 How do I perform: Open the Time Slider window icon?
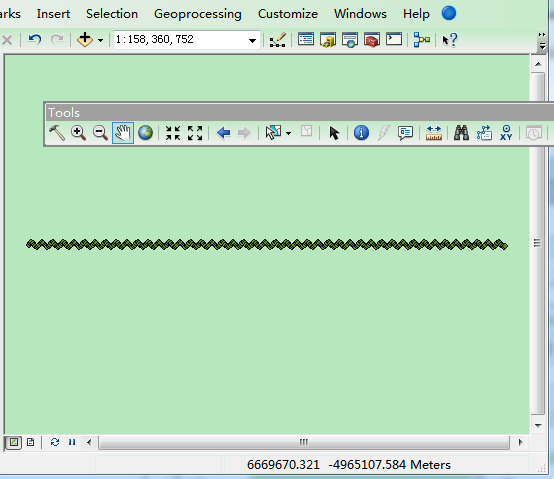pyautogui.click(x=534, y=133)
